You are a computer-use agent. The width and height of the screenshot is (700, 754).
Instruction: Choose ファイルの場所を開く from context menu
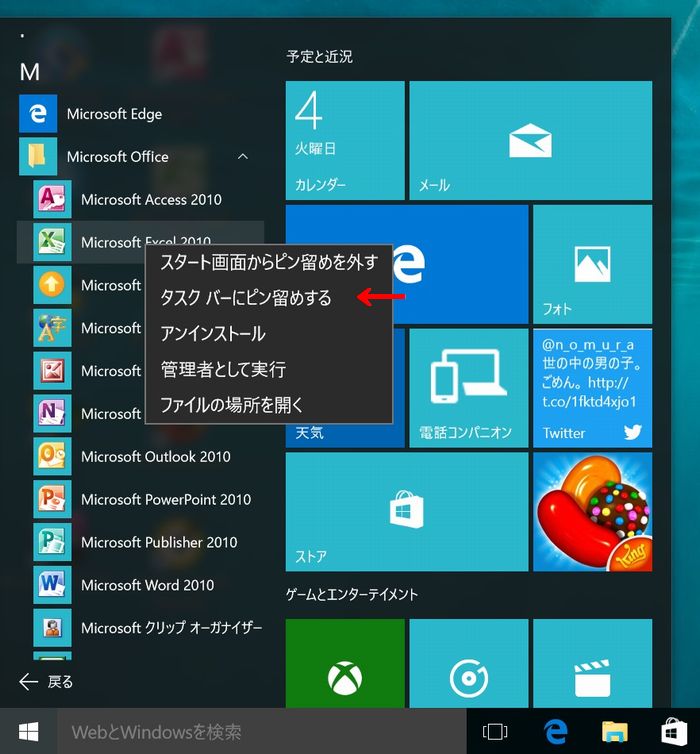pyautogui.click(x=269, y=404)
